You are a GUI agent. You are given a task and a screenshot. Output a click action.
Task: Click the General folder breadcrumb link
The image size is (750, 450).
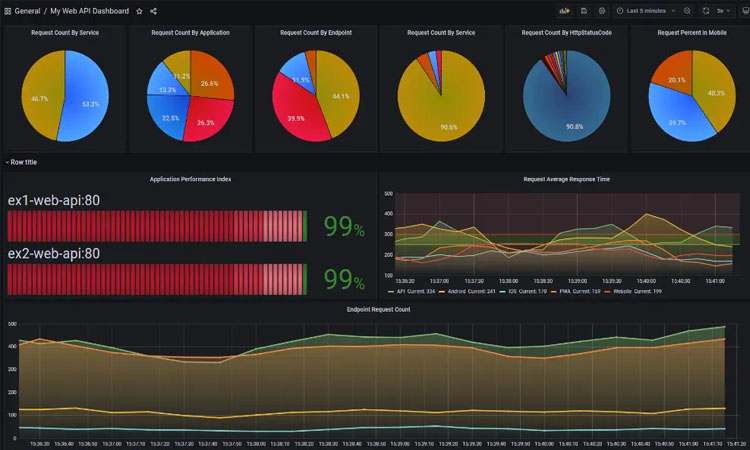click(x=27, y=11)
